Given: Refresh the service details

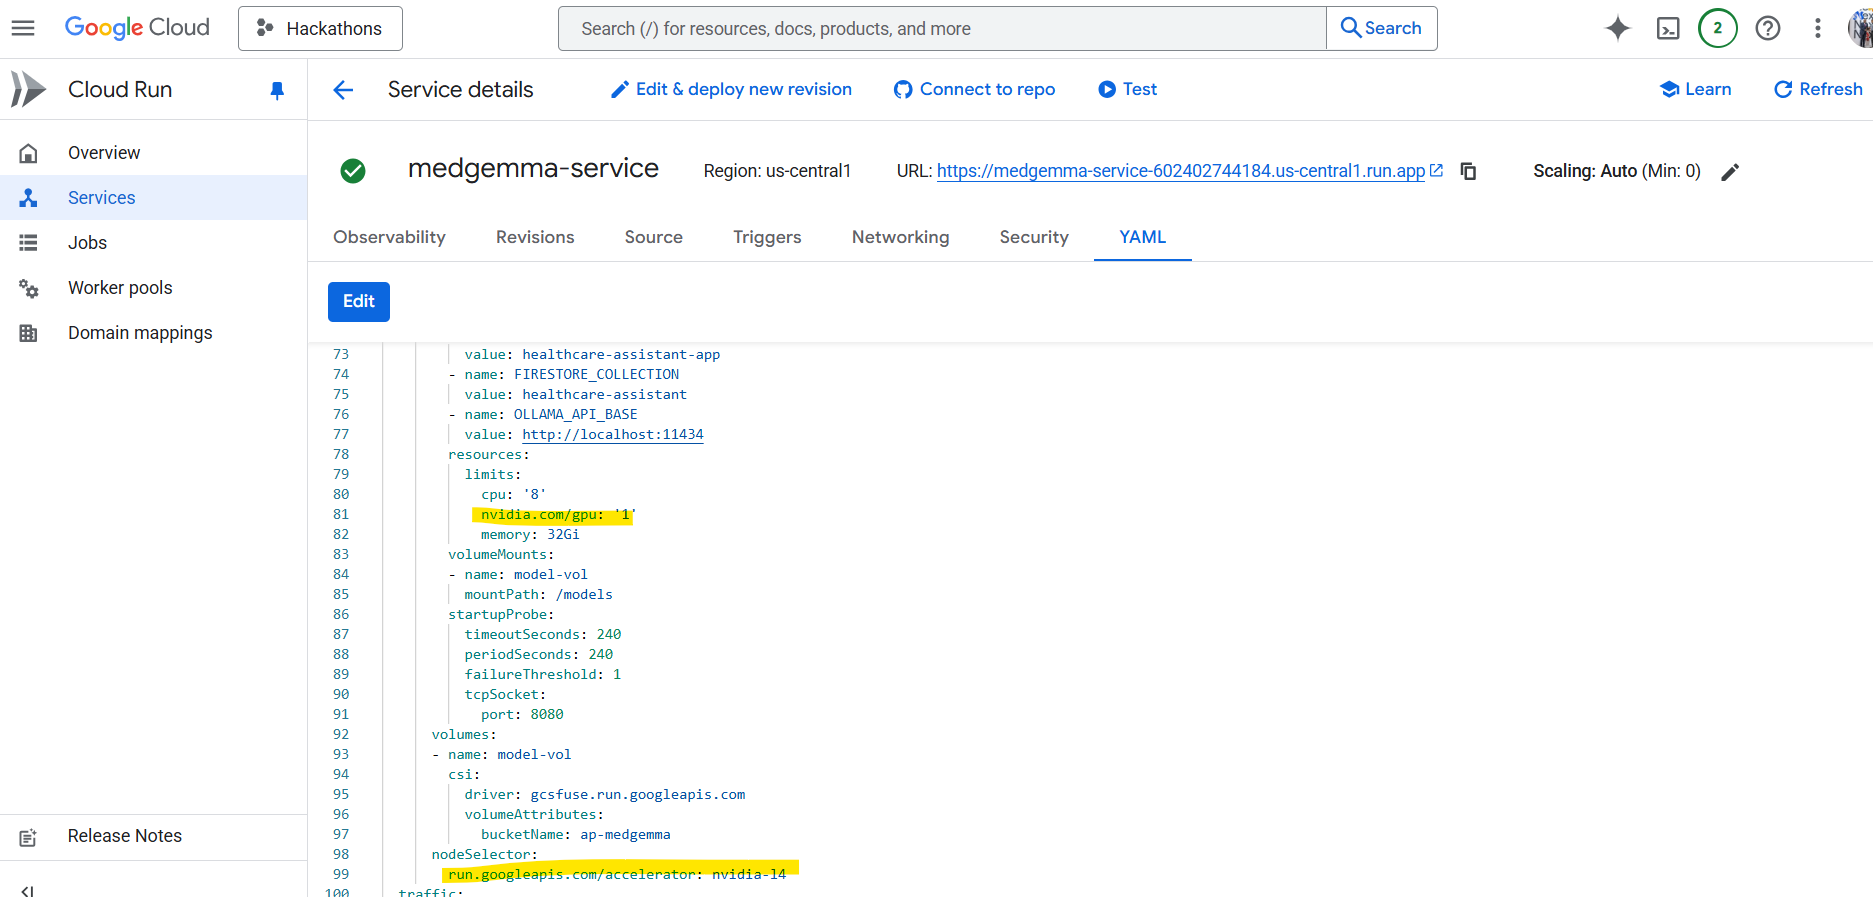Looking at the screenshot, I should (x=1818, y=89).
